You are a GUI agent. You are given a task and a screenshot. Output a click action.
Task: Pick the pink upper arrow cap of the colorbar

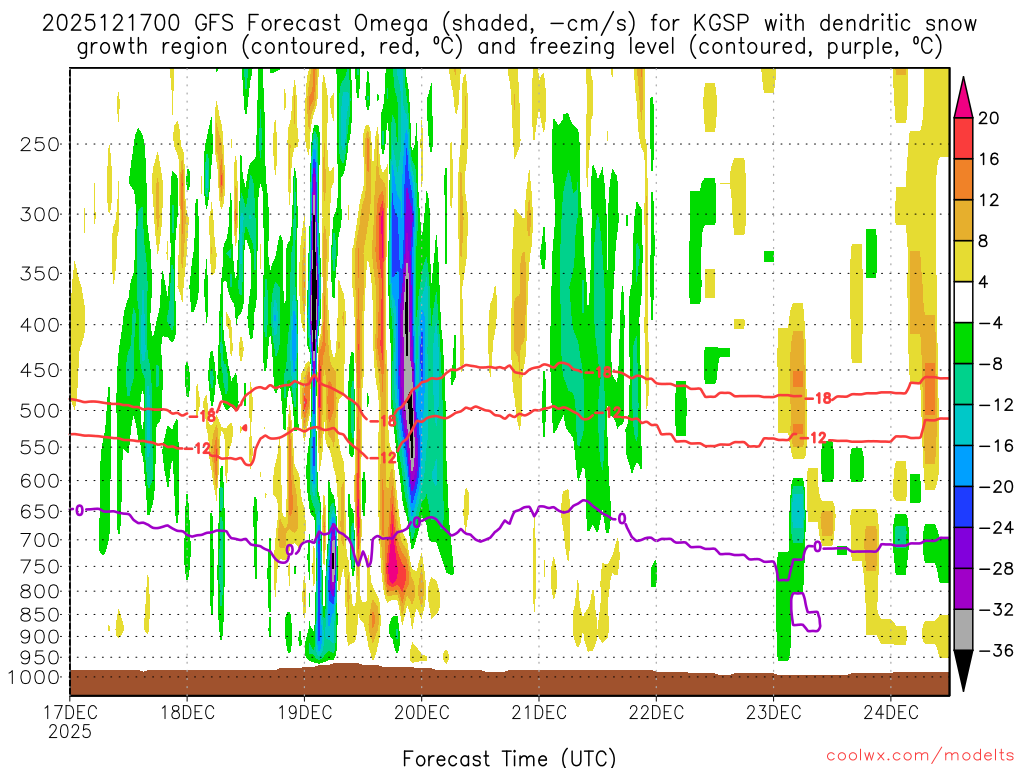tap(963, 101)
